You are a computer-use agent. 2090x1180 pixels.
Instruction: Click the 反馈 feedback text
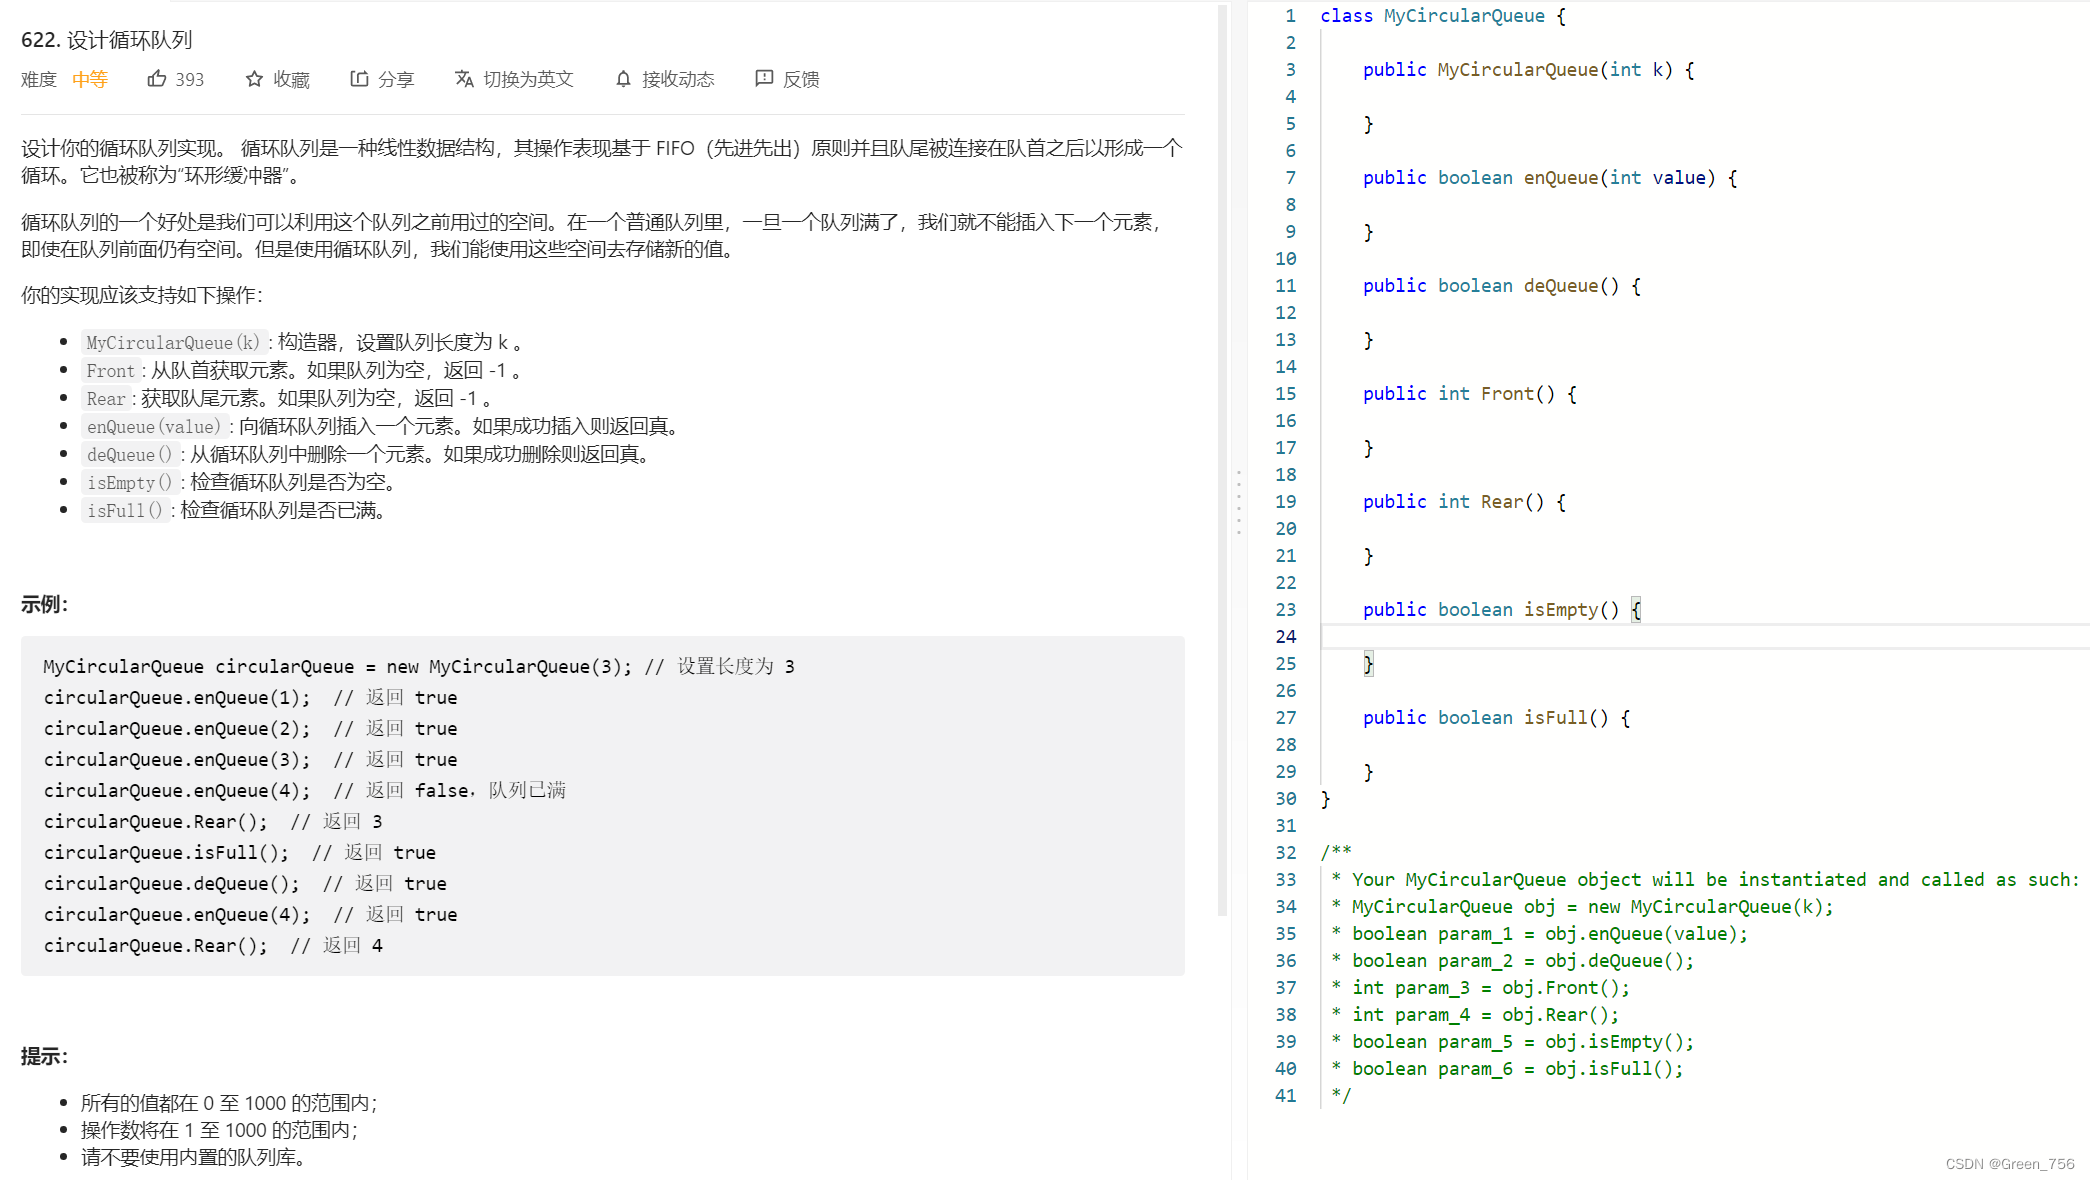[x=801, y=80]
